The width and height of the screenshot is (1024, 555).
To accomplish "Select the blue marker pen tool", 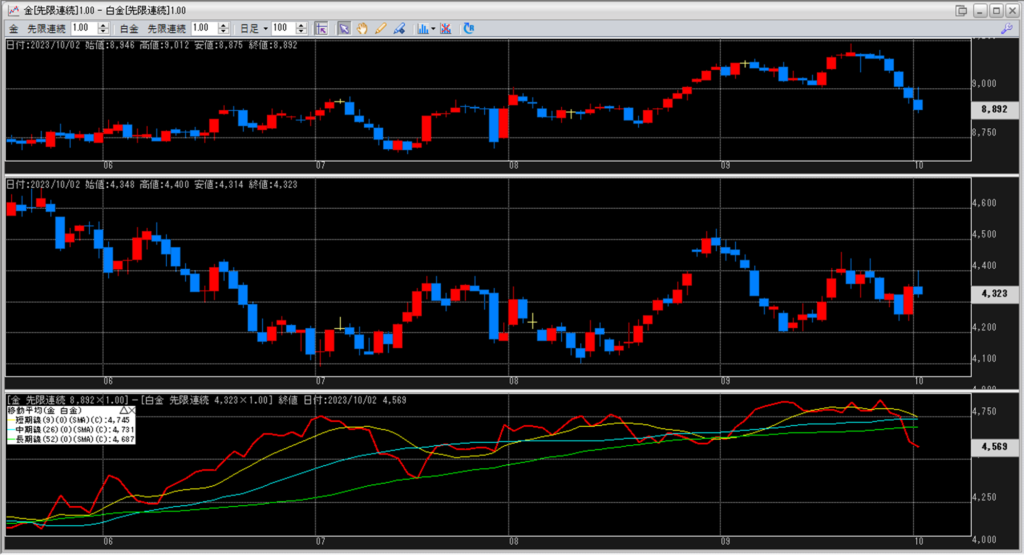I will coord(399,28).
